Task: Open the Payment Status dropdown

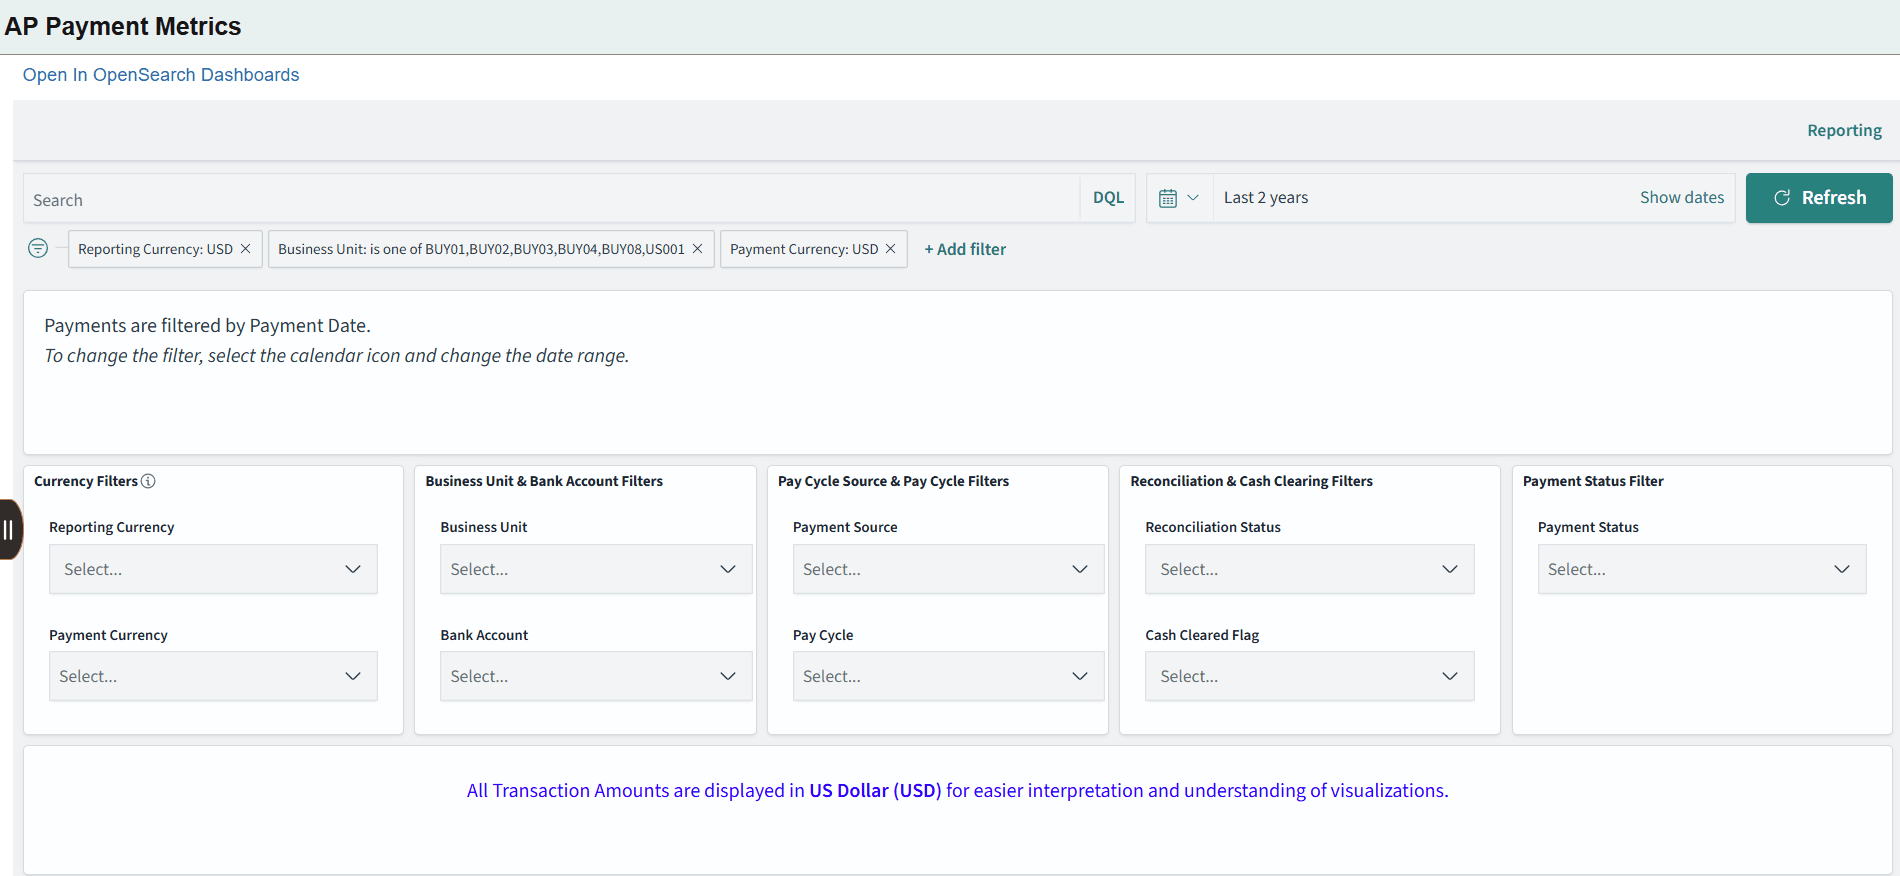Action: (1702, 569)
